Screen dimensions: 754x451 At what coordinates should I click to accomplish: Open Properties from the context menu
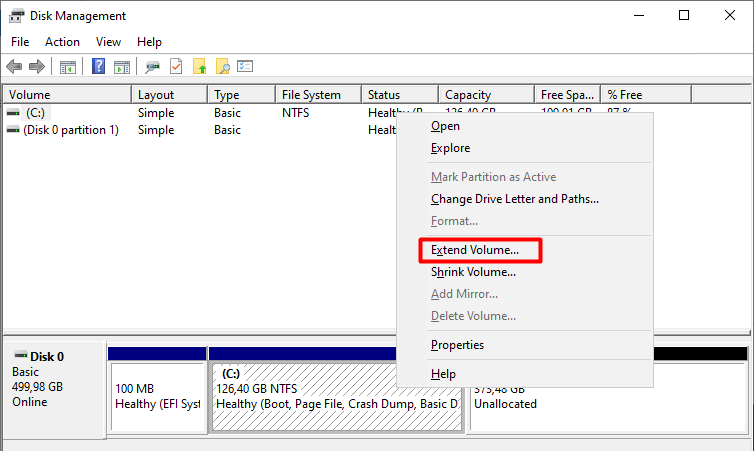[457, 345]
